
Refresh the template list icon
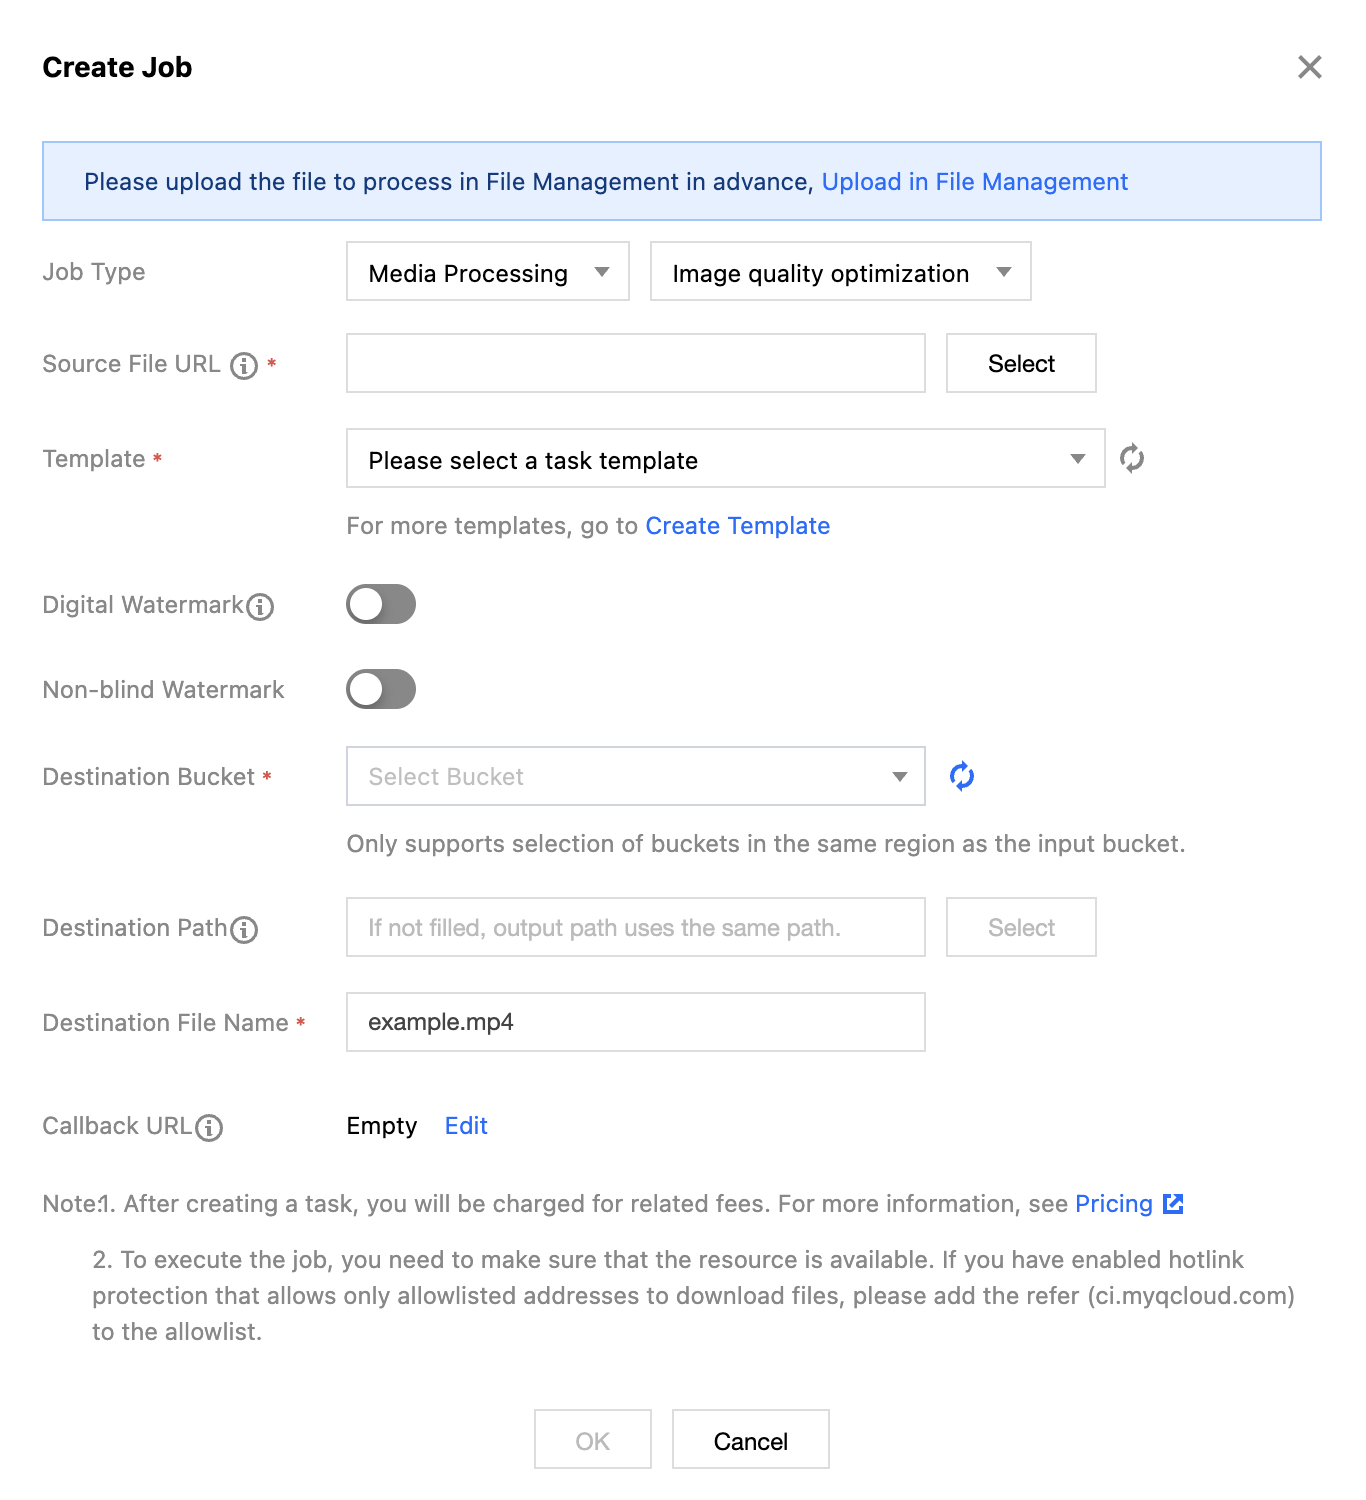[x=1132, y=459]
